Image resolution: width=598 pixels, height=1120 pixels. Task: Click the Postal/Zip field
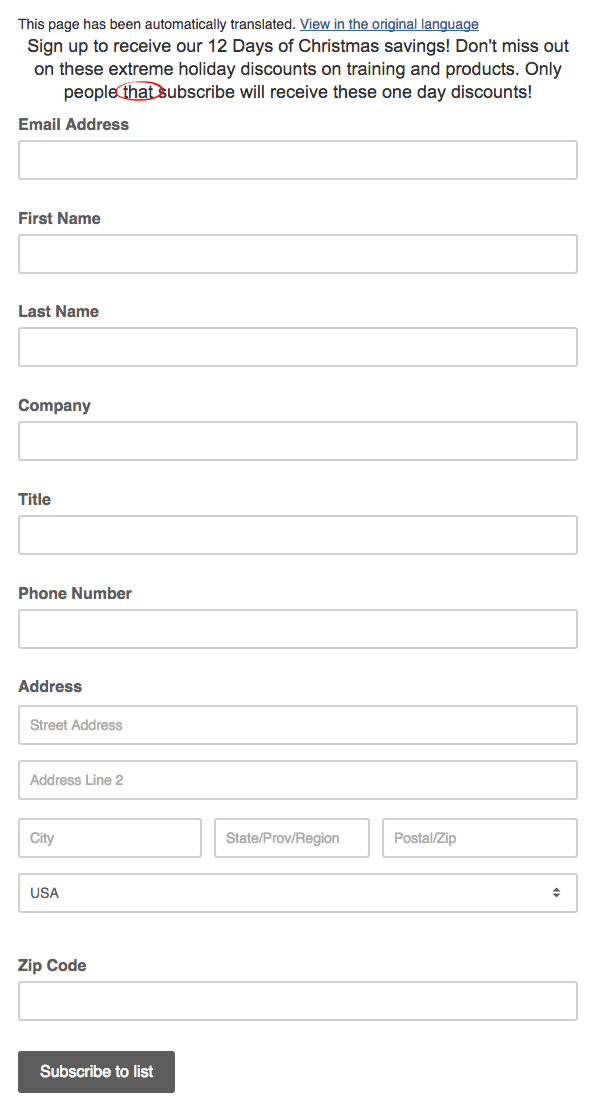tap(479, 838)
